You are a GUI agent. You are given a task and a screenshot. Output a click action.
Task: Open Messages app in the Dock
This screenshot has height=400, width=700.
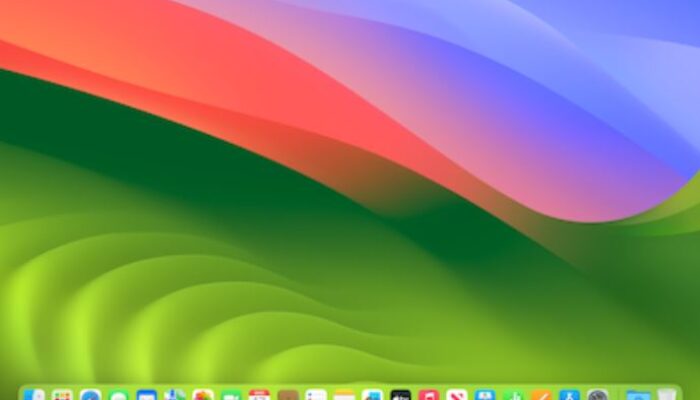(x=119, y=395)
